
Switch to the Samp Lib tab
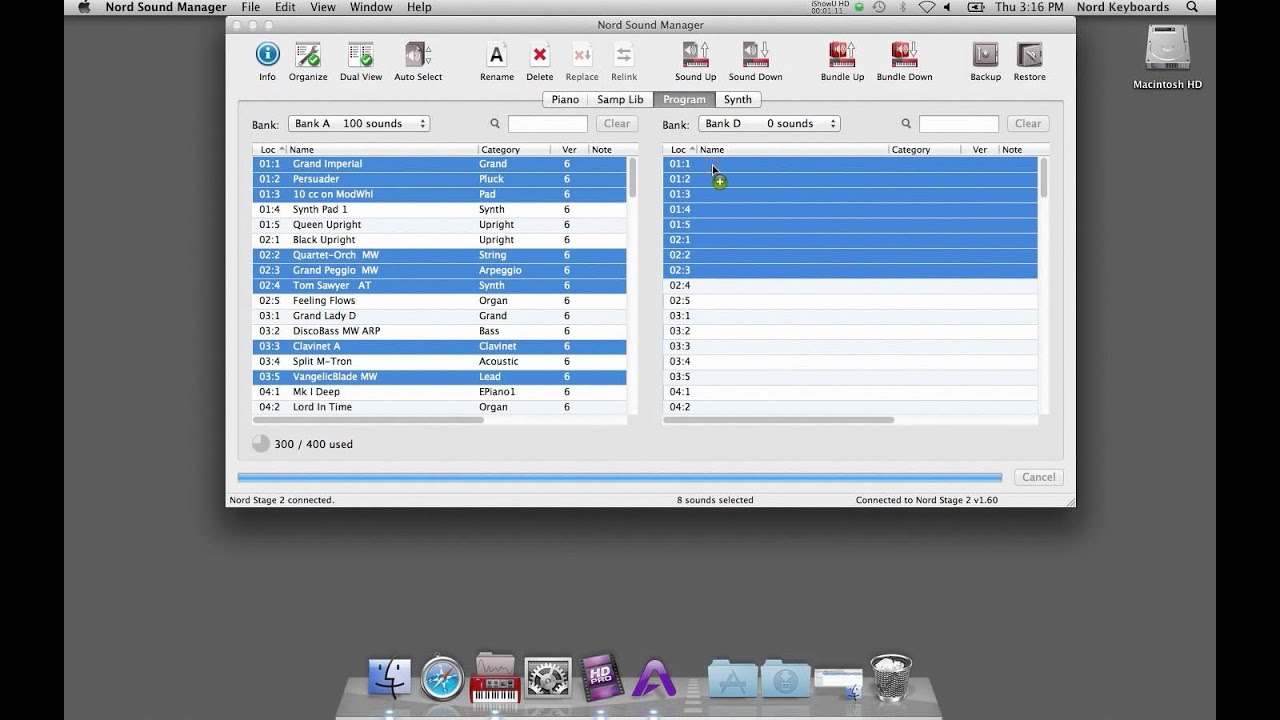(620, 99)
